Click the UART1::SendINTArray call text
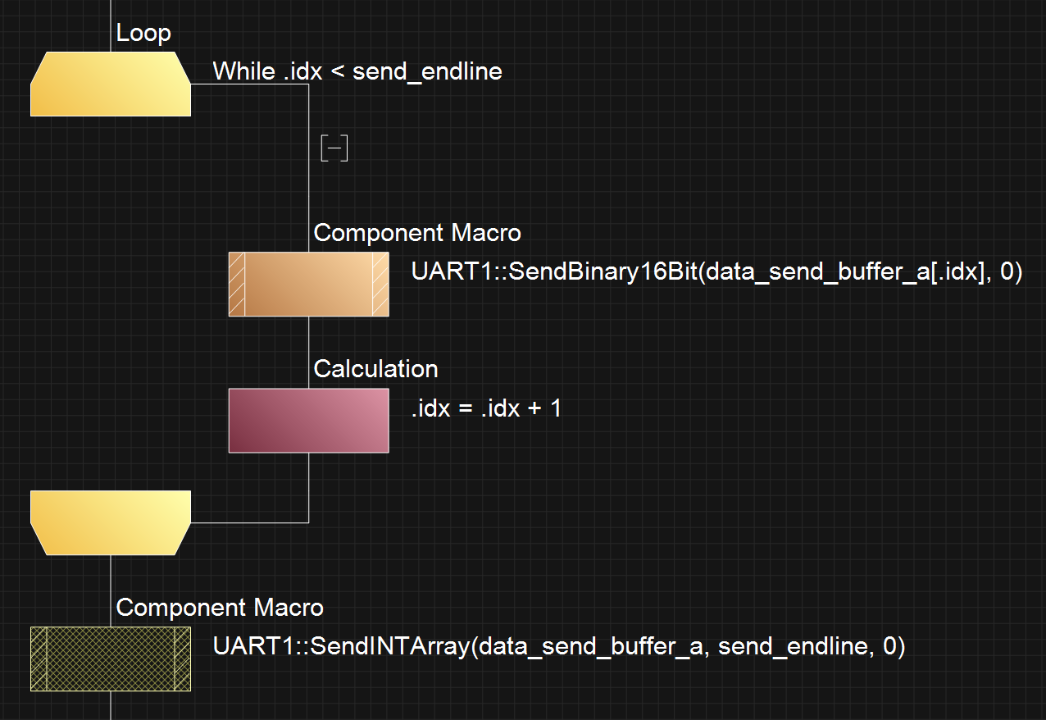This screenshot has width=1046, height=720. click(558, 646)
